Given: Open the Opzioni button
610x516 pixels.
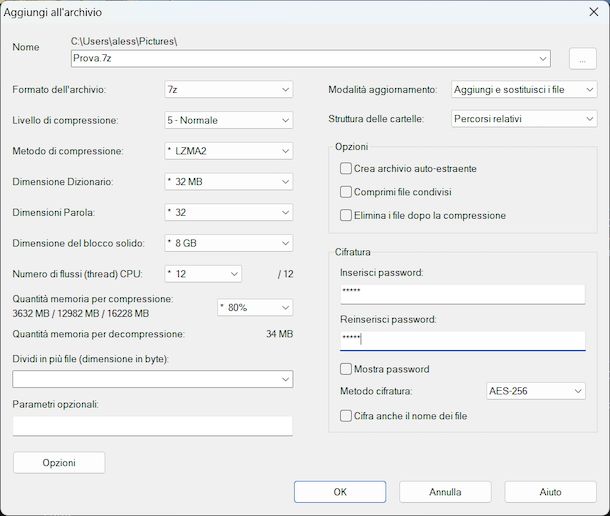Looking at the screenshot, I should tap(59, 463).
